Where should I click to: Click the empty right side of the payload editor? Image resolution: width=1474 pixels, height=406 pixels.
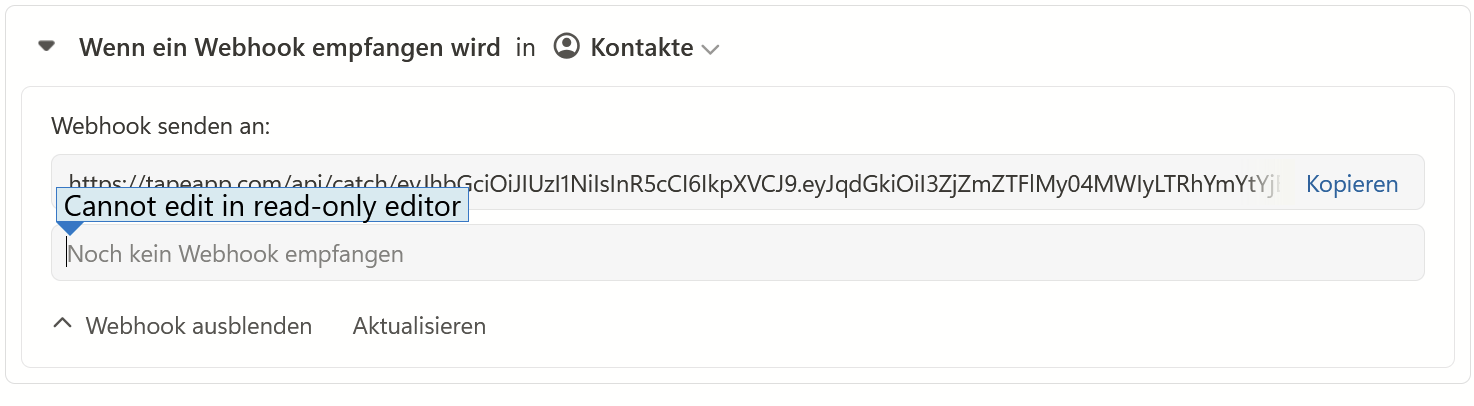(x=1100, y=254)
